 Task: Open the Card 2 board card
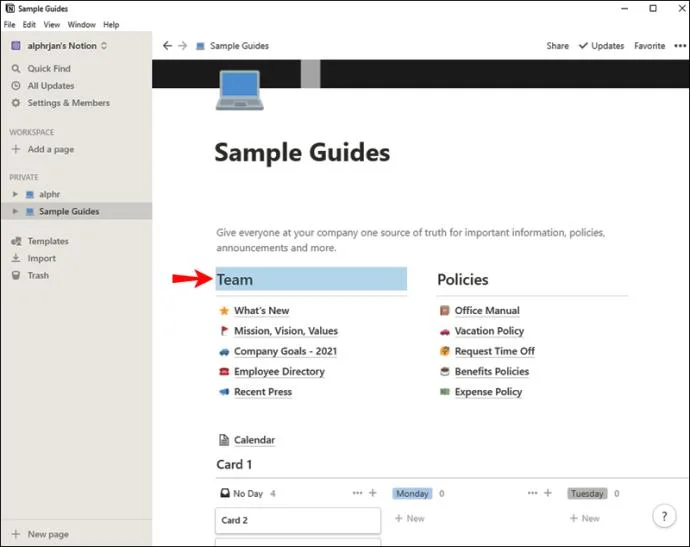(298, 520)
